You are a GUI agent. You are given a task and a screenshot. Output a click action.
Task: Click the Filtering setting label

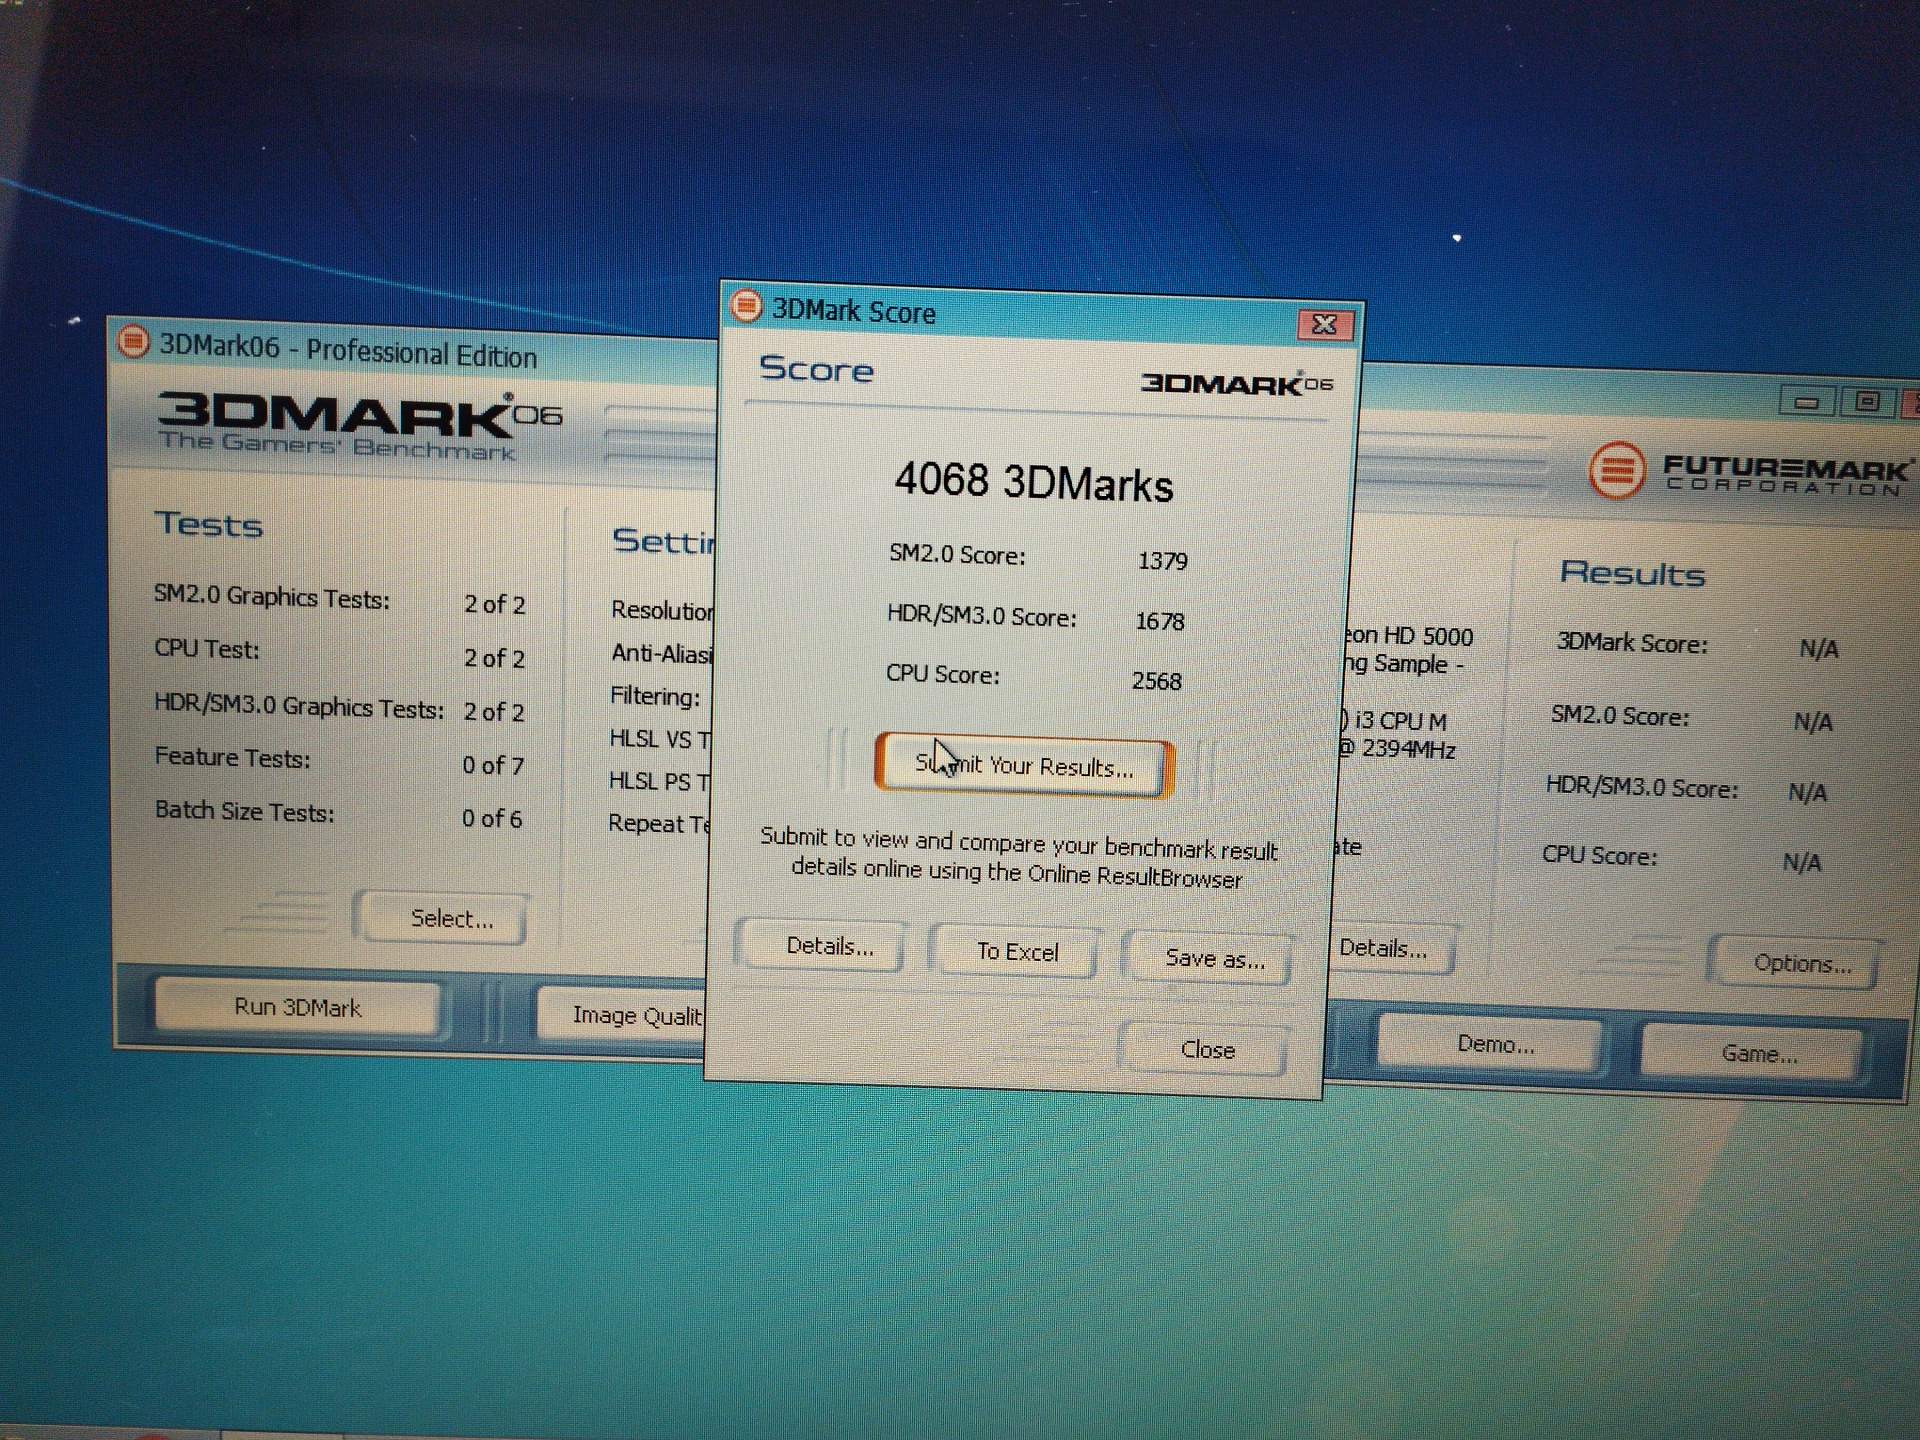click(655, 696)
